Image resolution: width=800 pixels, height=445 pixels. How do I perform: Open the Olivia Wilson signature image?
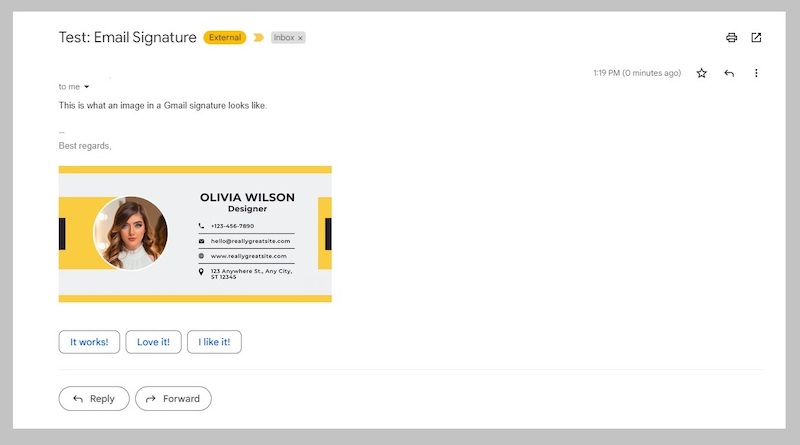click(195, 234)
